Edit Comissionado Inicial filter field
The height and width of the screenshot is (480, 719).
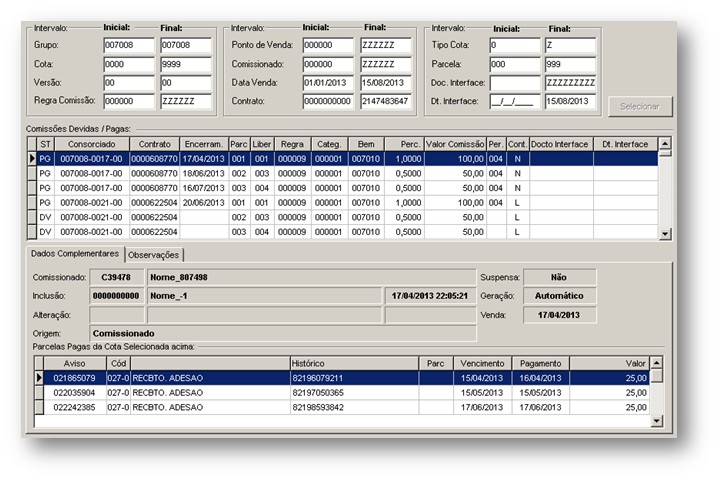[328, 64]
